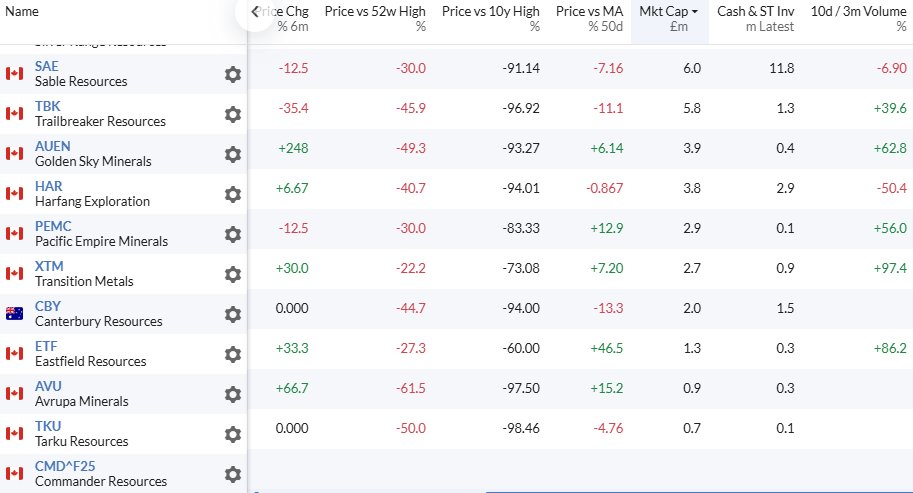Viewport: 913px width, 493px height.
Task: Select the -50.4 volume value for HAR
Action: point(892,189)
